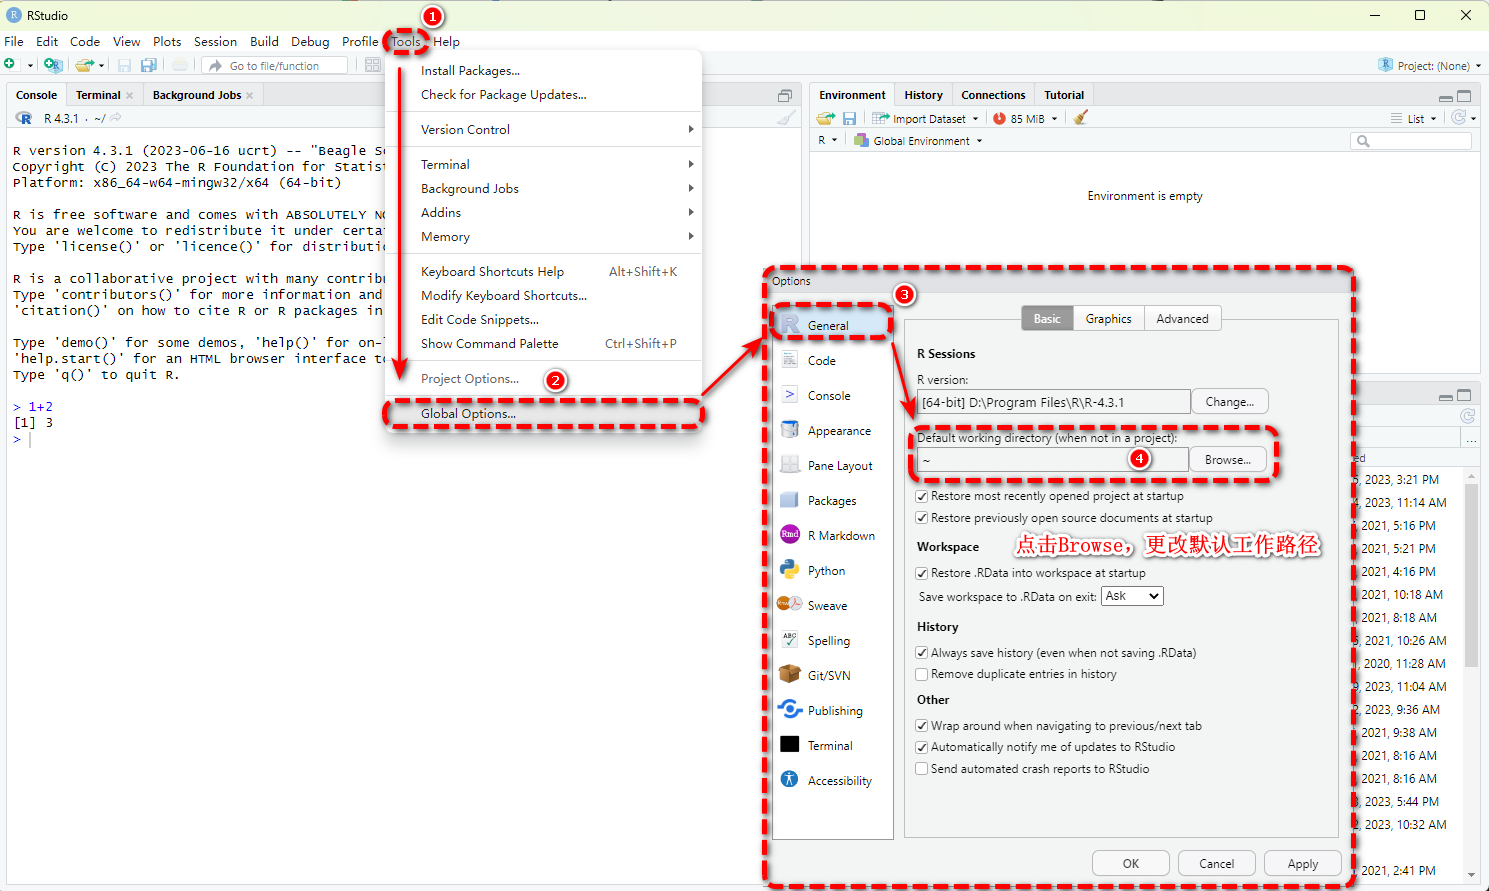The height and width of the screenshot is (891, 1489).
Task: Click the Save all documents icon
Action: [148, 65]
